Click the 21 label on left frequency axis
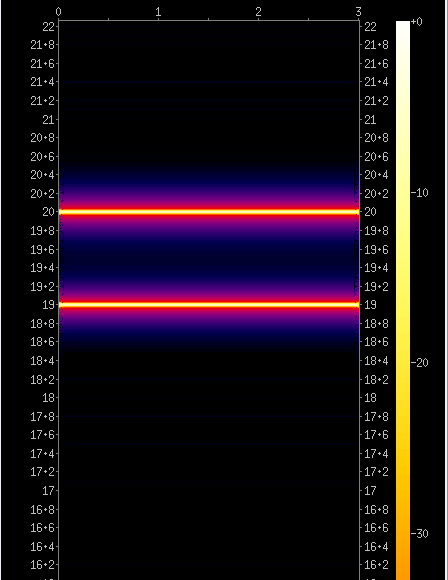This screenshot has height=580, width=448. (x=48, y=119)
